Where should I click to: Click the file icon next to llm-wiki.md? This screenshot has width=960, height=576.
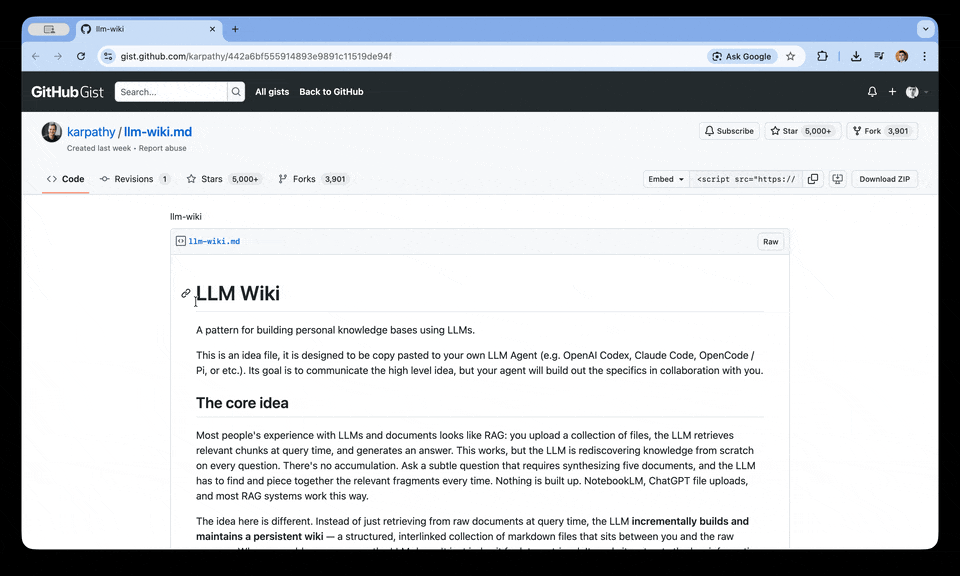click(x=181, y=241)
